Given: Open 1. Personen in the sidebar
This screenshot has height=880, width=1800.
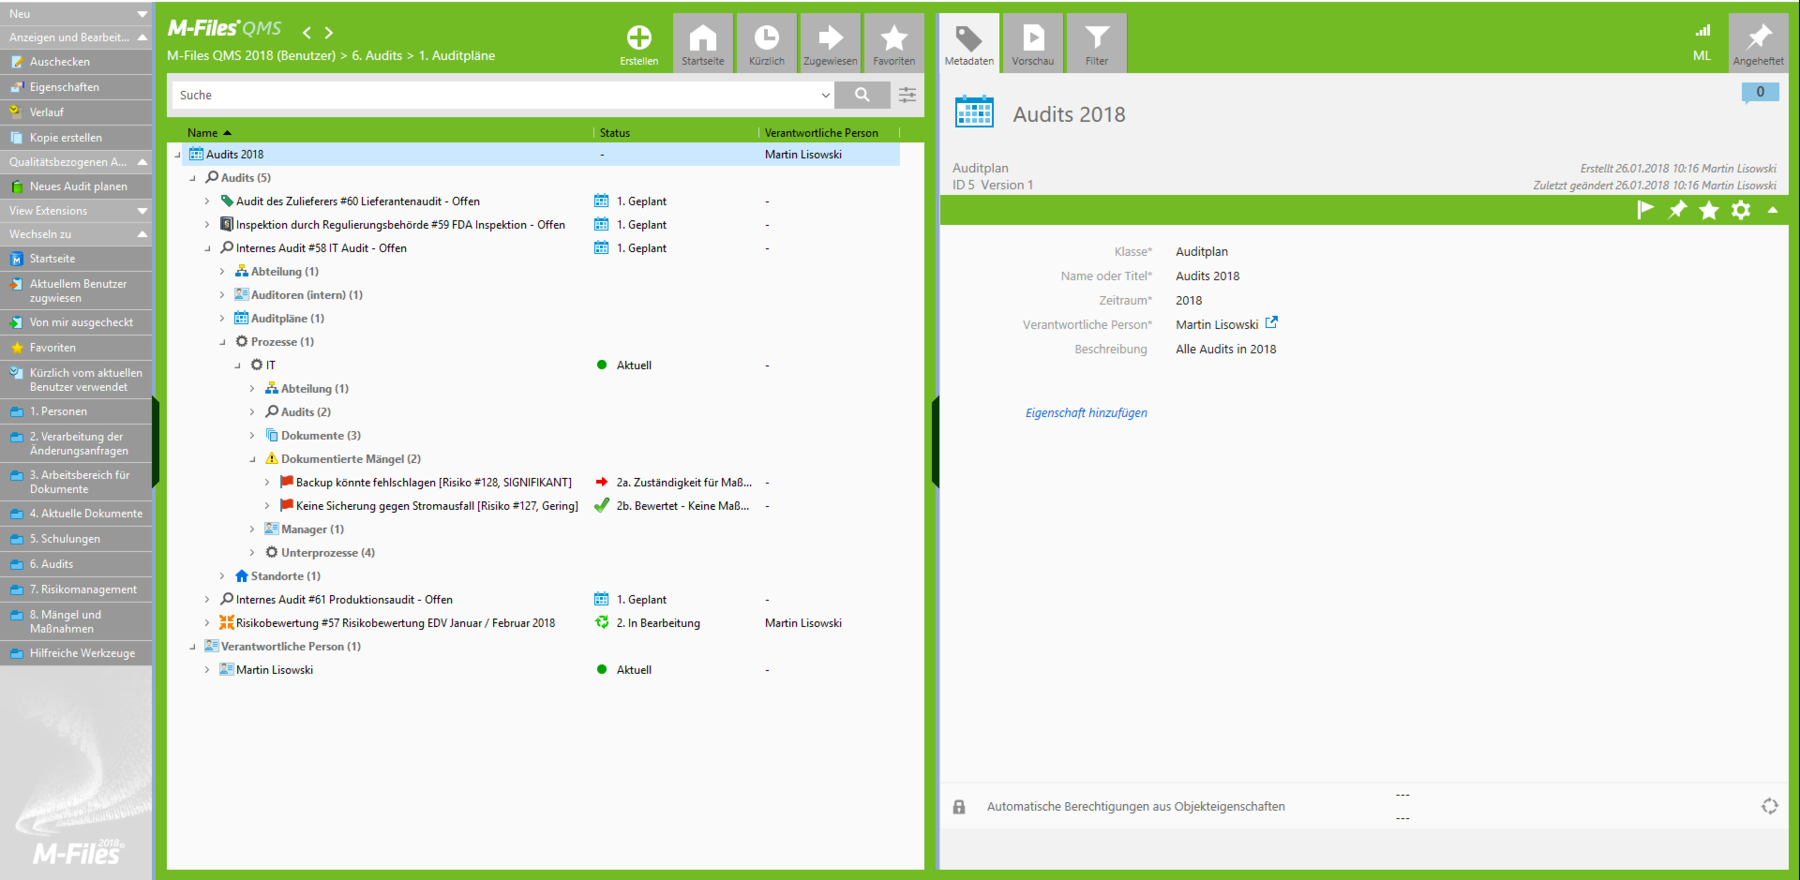Looking at the screenshot, I should [x=76, y=412].
